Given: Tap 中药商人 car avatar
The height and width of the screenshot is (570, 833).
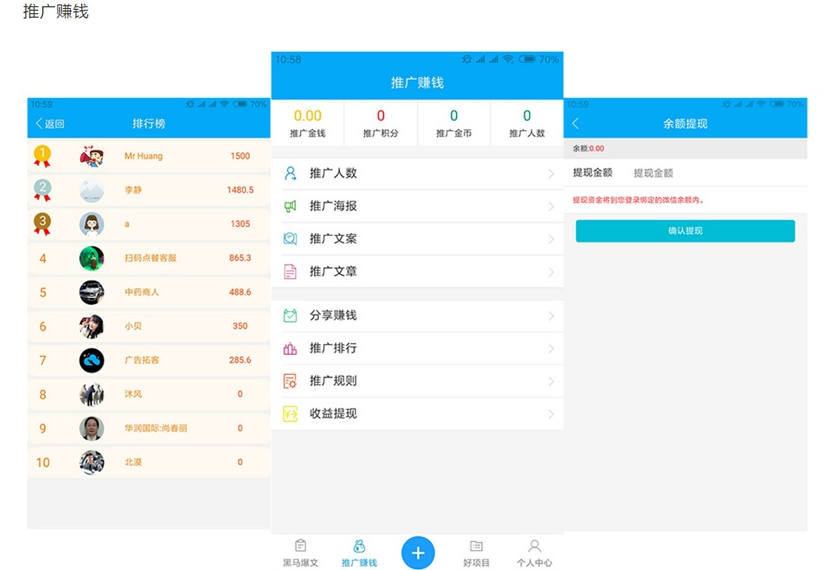Looking at the screenshot, I should (x=91, y=292).
